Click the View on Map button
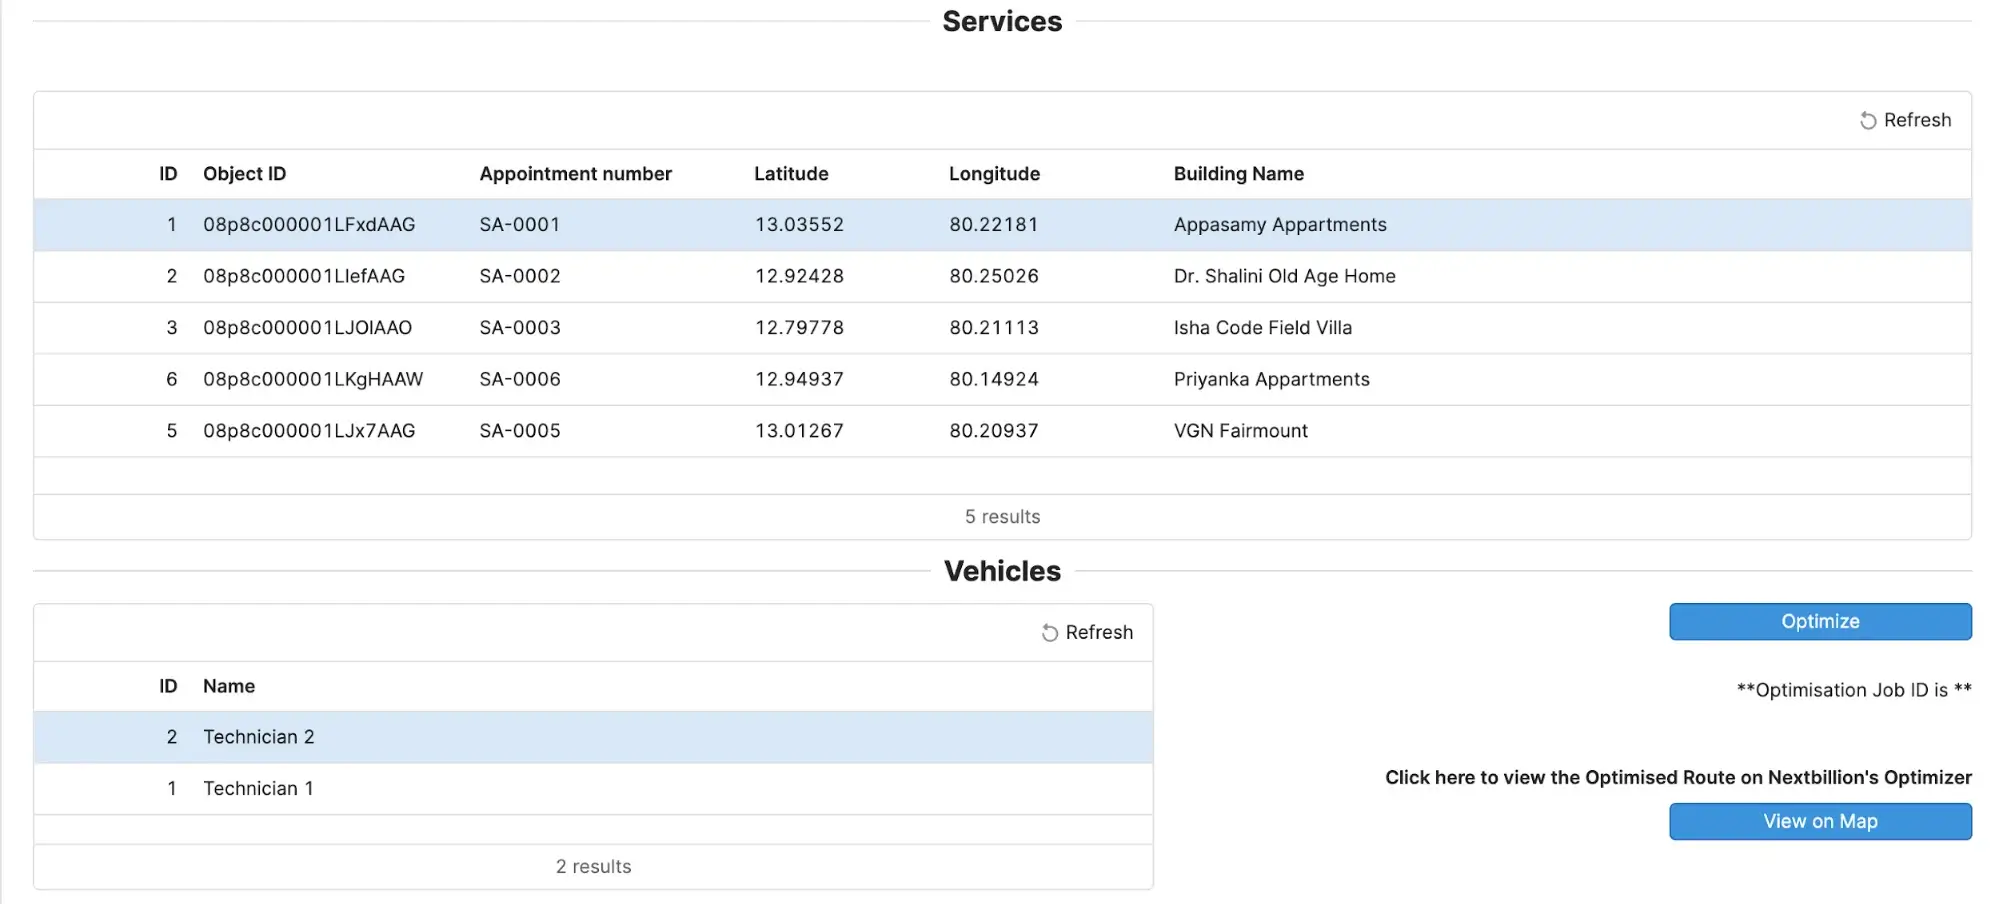Image resolution: width=1999 pixels, height=905 pixels. tap(1820, 821)
